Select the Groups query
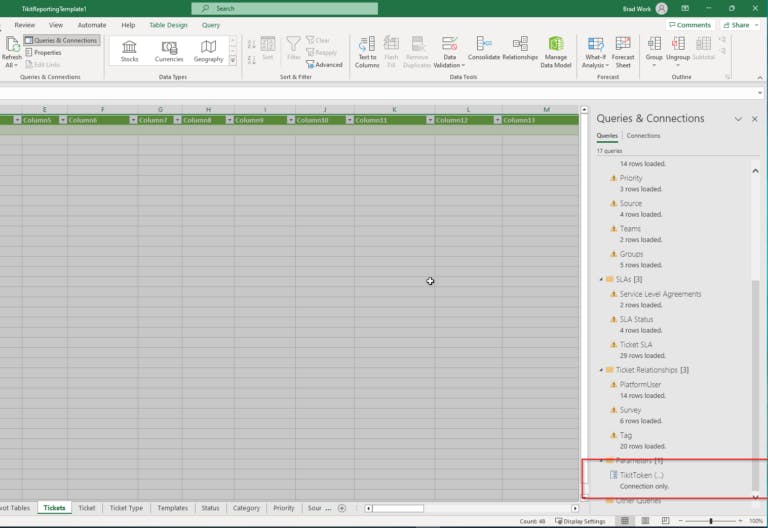Screen dimensions: 768x528 point(631,254)
